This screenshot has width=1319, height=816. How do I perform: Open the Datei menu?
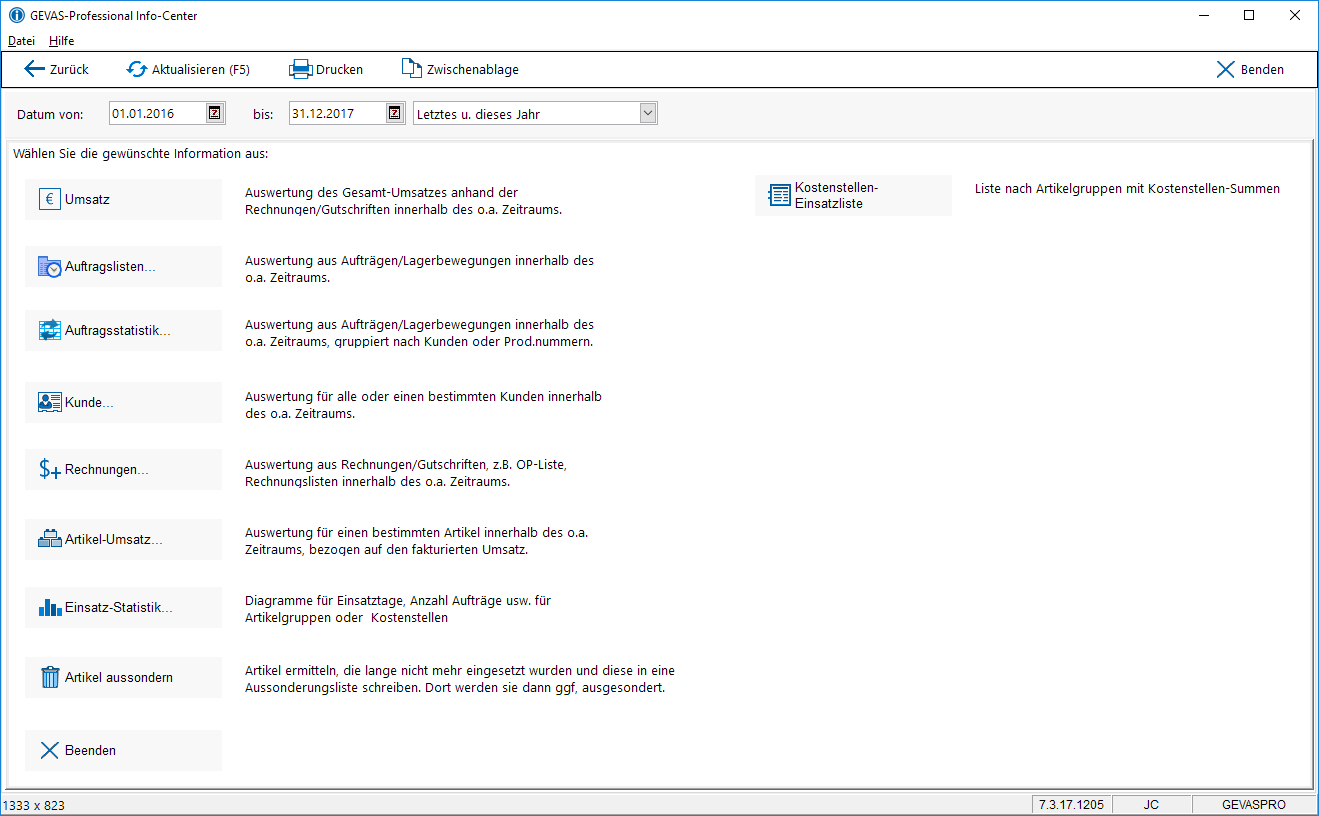[21, 41]
